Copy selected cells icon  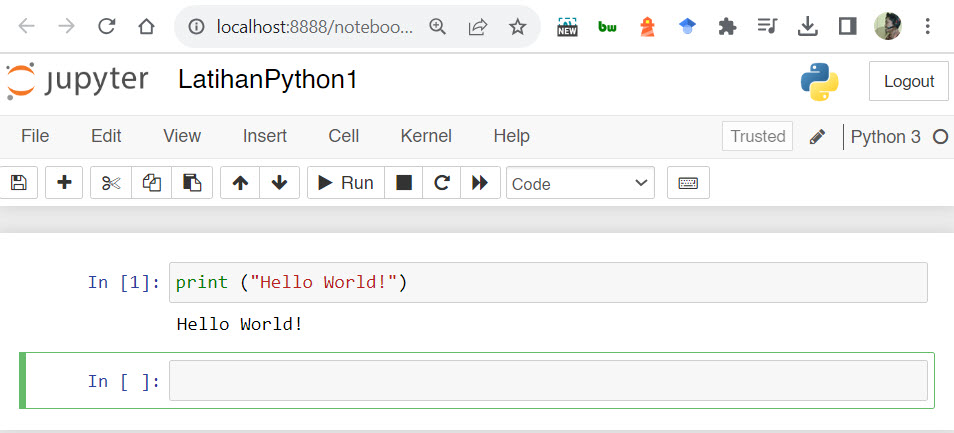tap(151, 182)
